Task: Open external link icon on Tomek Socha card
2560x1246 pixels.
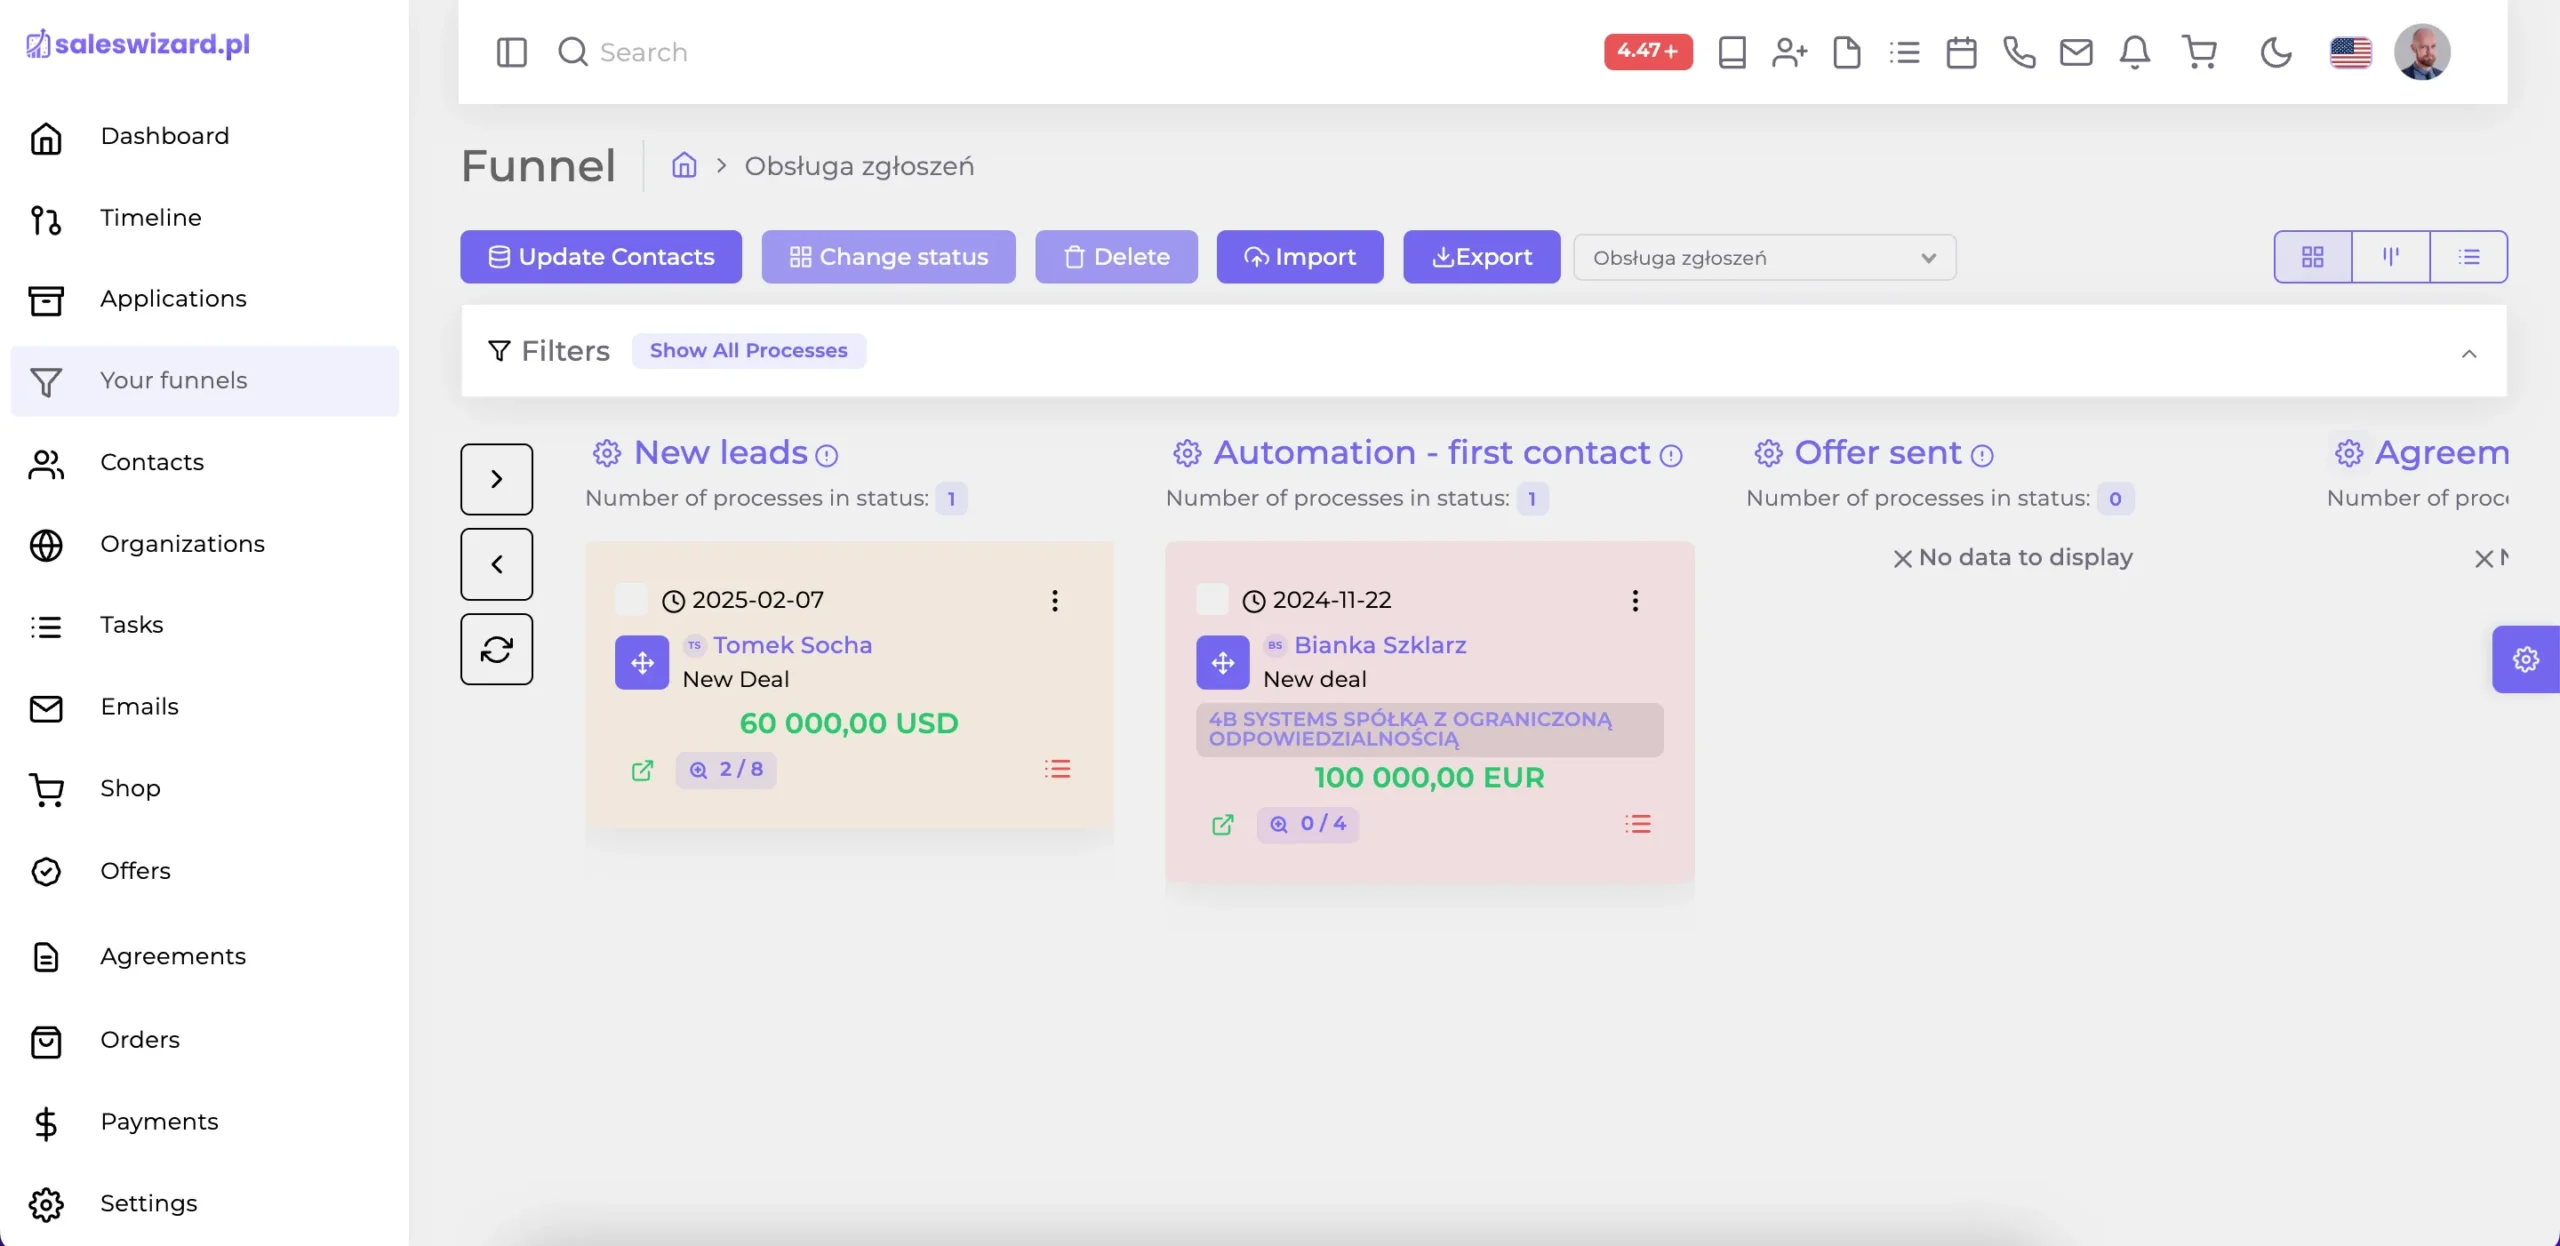Action: (642, 770)
